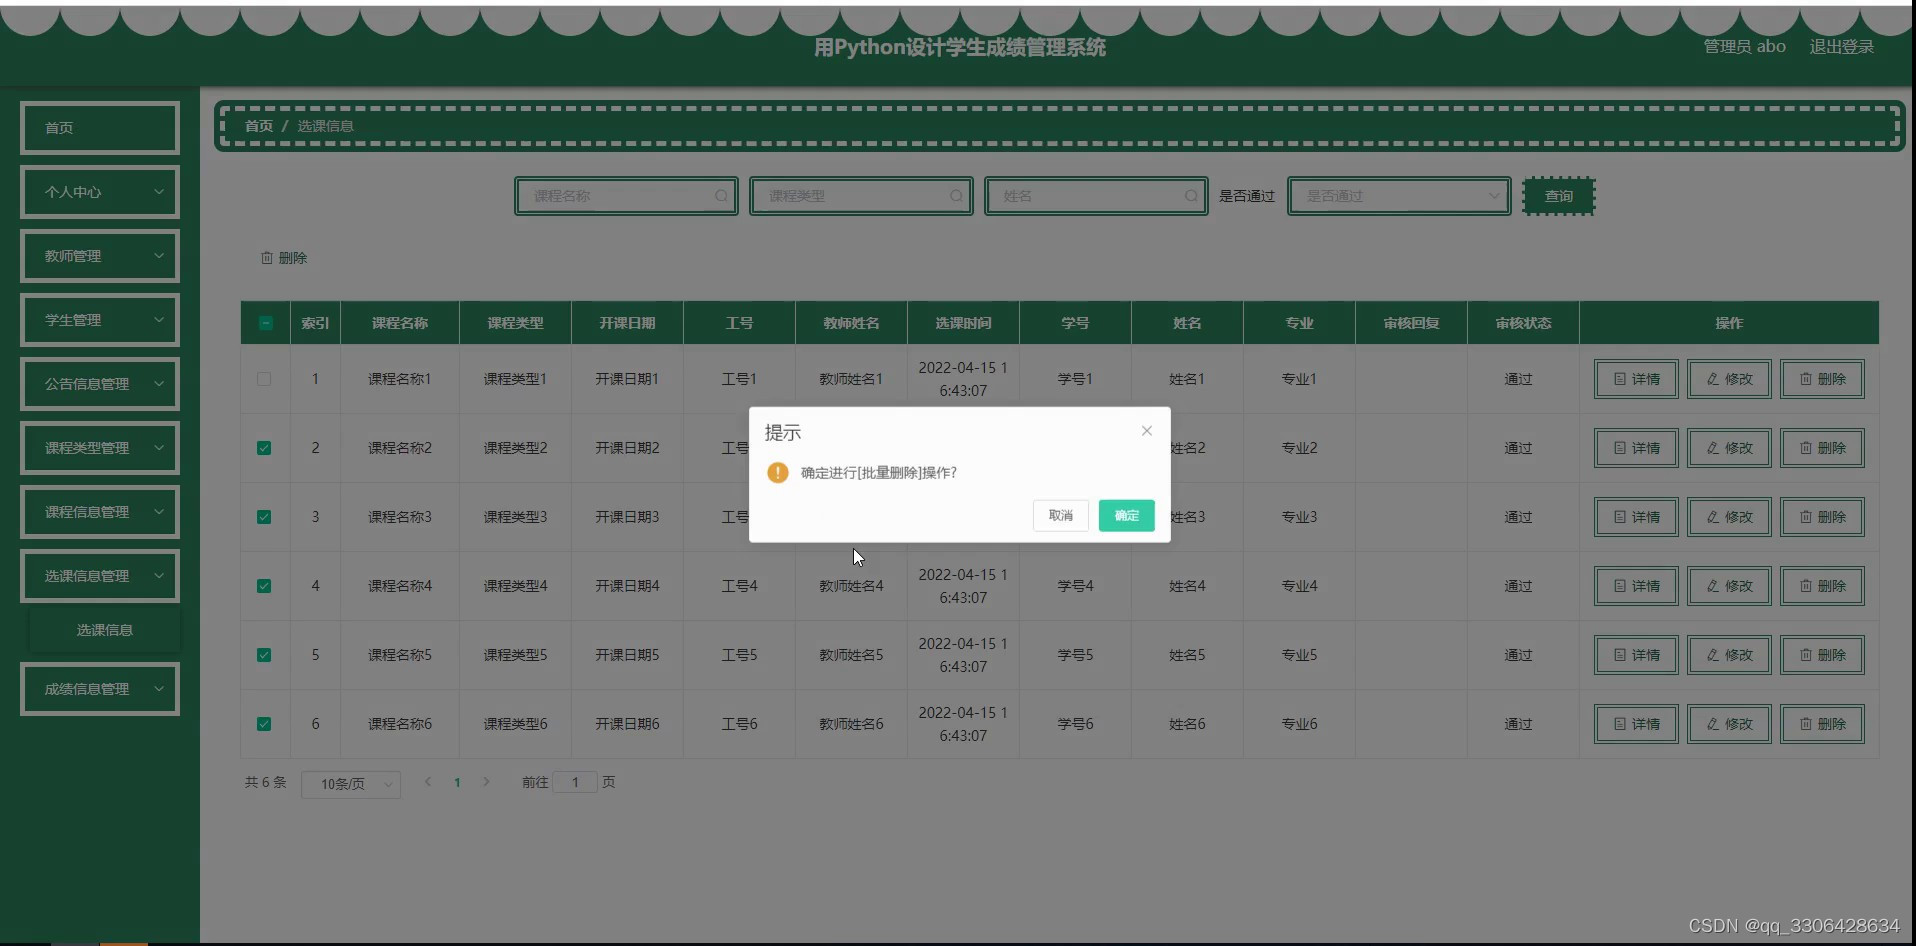Click 修改 button for row 4
Viewport: 1916px width, 946px height.
coord(1729,586)
